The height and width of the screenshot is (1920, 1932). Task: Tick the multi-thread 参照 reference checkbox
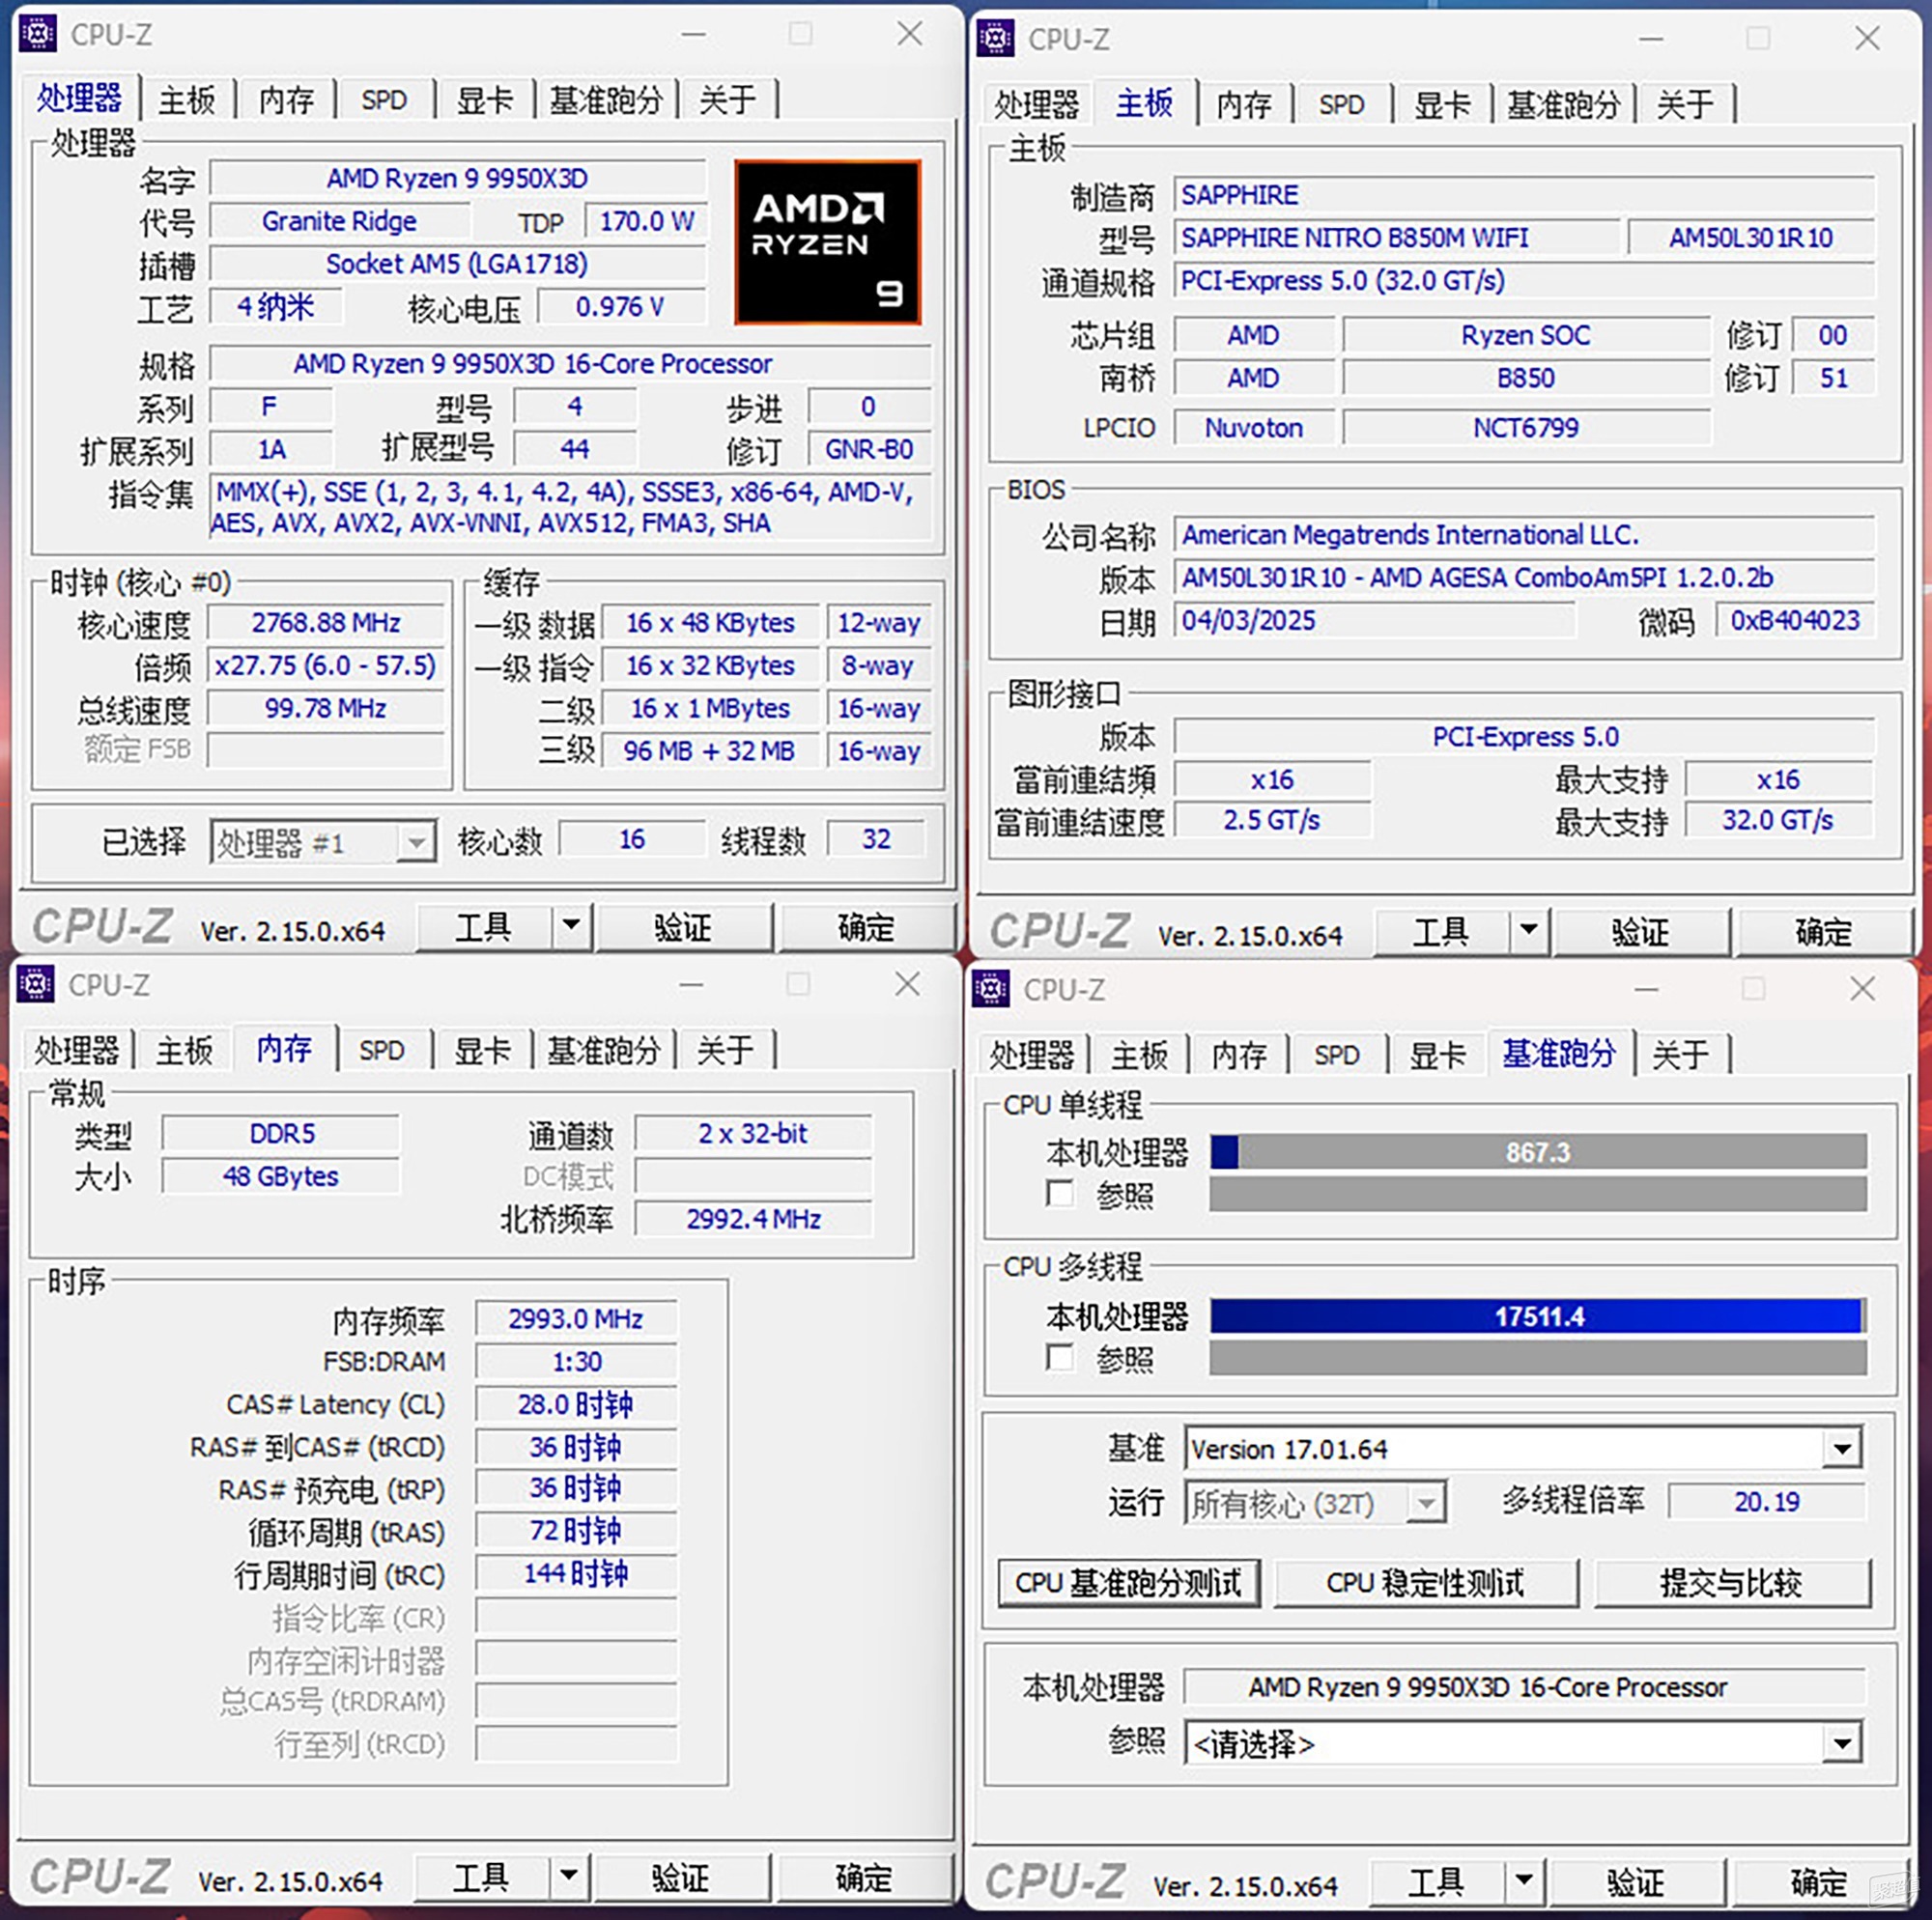click(x=1059, y=1357)
